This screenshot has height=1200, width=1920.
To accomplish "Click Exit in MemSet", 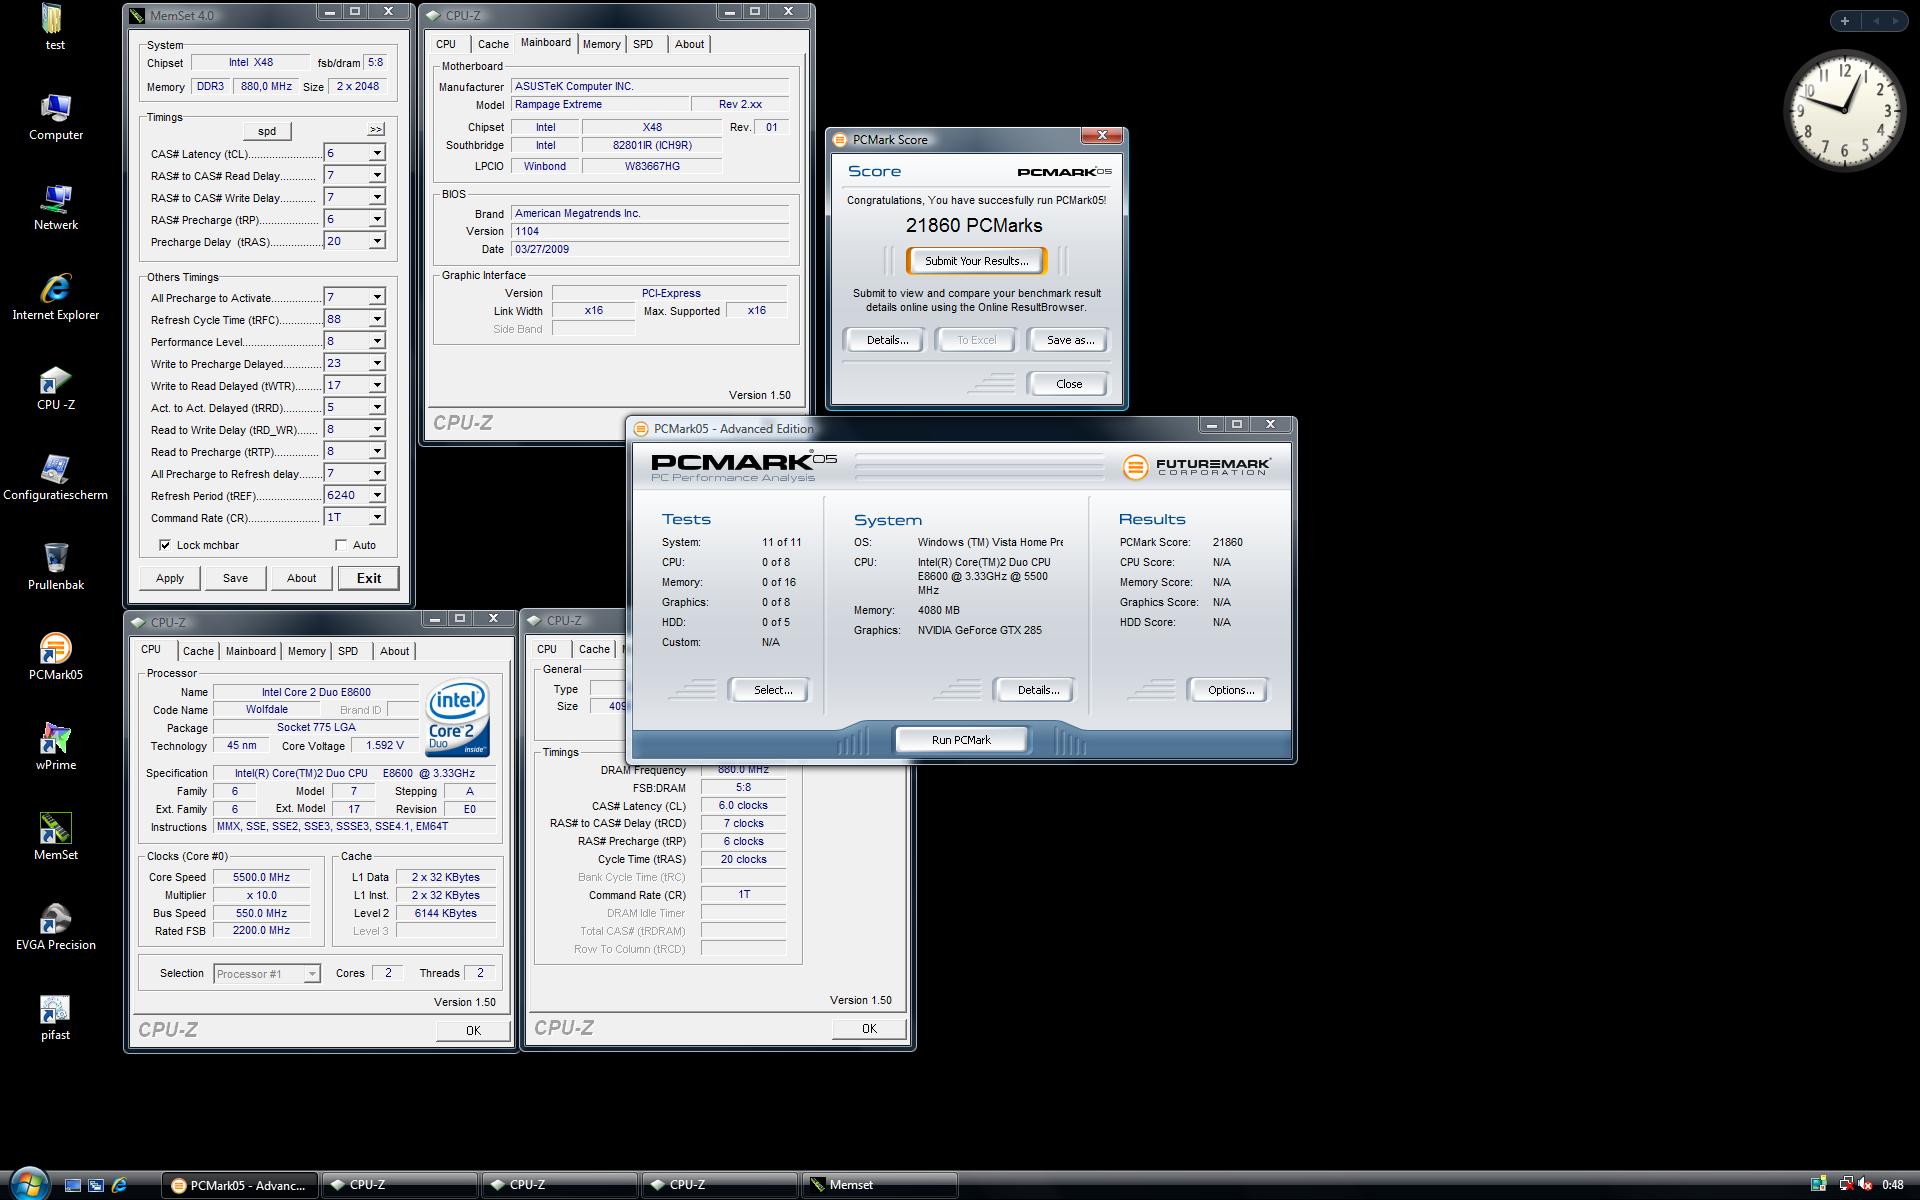I will [369, 578].
